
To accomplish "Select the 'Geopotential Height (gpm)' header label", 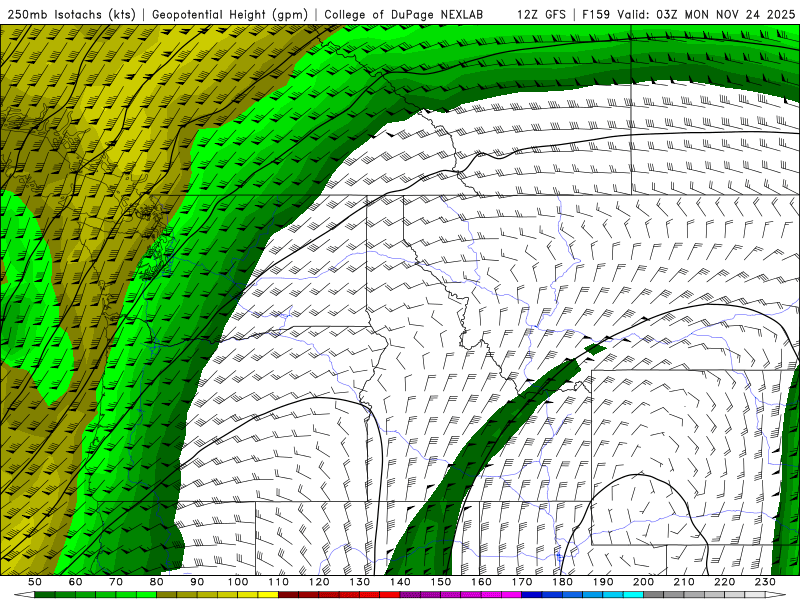I will pyautogui.click(x=230, y=15).
